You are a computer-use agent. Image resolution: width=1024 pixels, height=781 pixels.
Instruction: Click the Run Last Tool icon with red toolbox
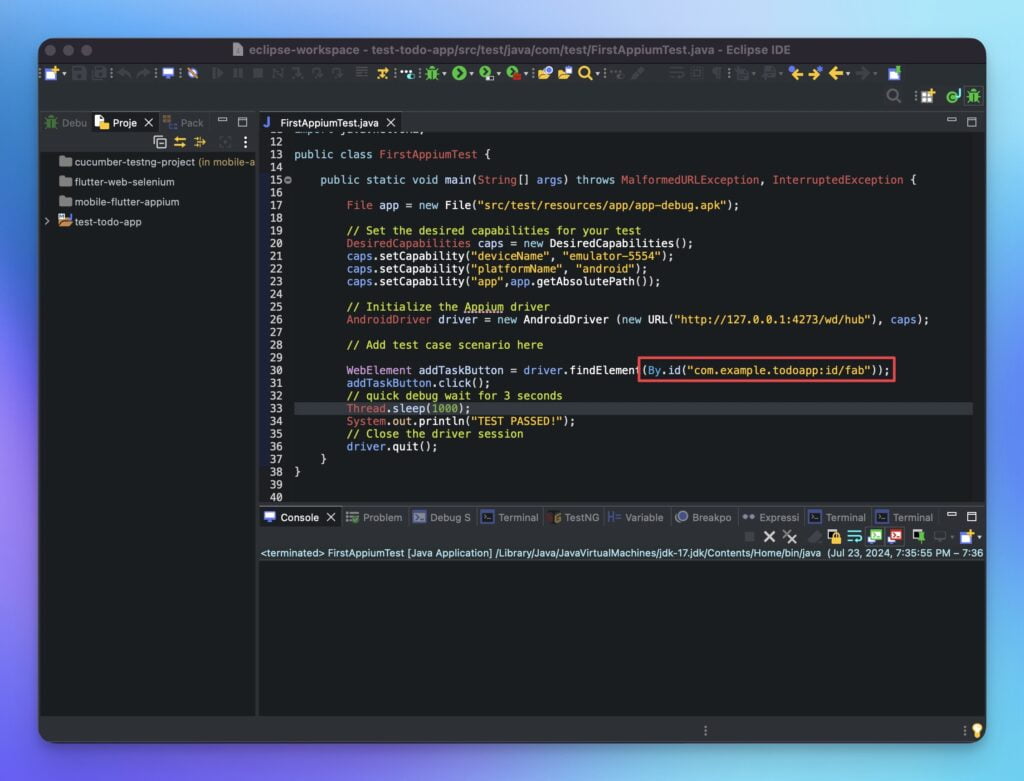(513, 73)
